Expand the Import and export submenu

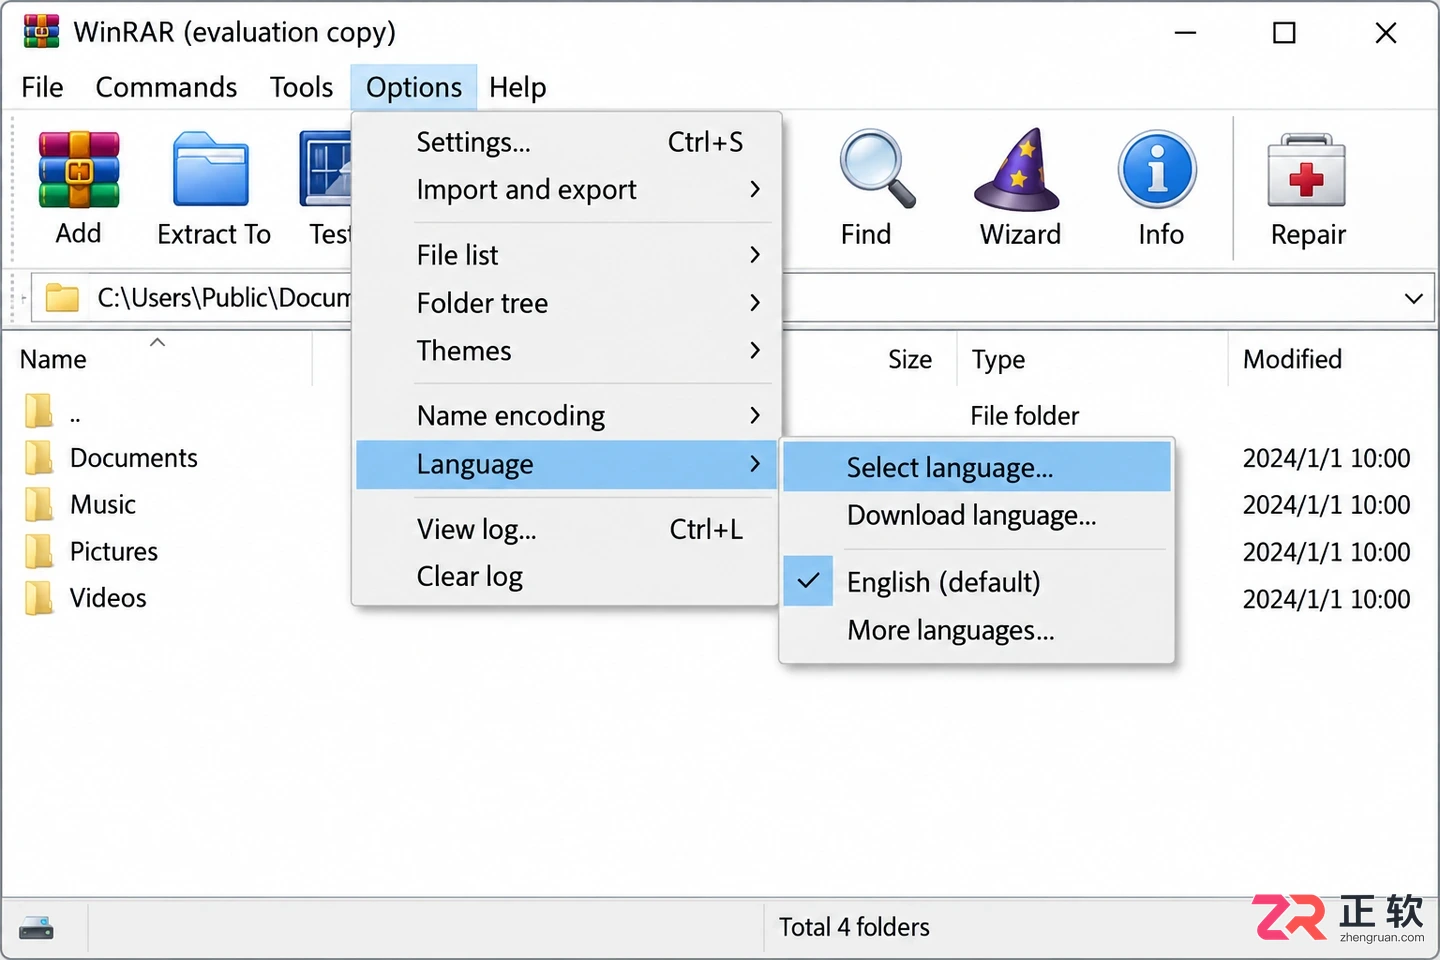point(566,190)
